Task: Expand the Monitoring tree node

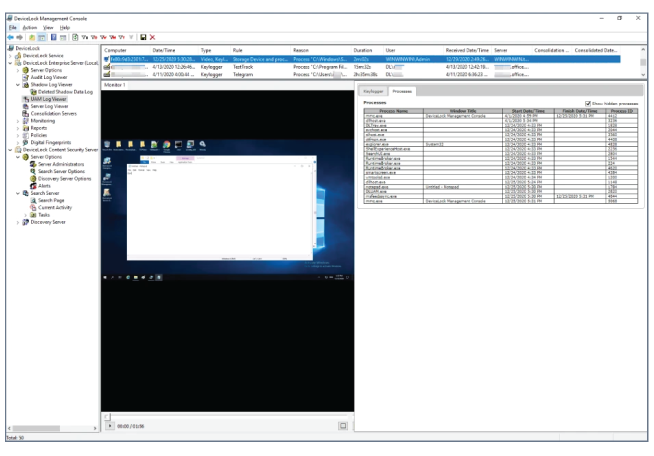Action: 17,120
